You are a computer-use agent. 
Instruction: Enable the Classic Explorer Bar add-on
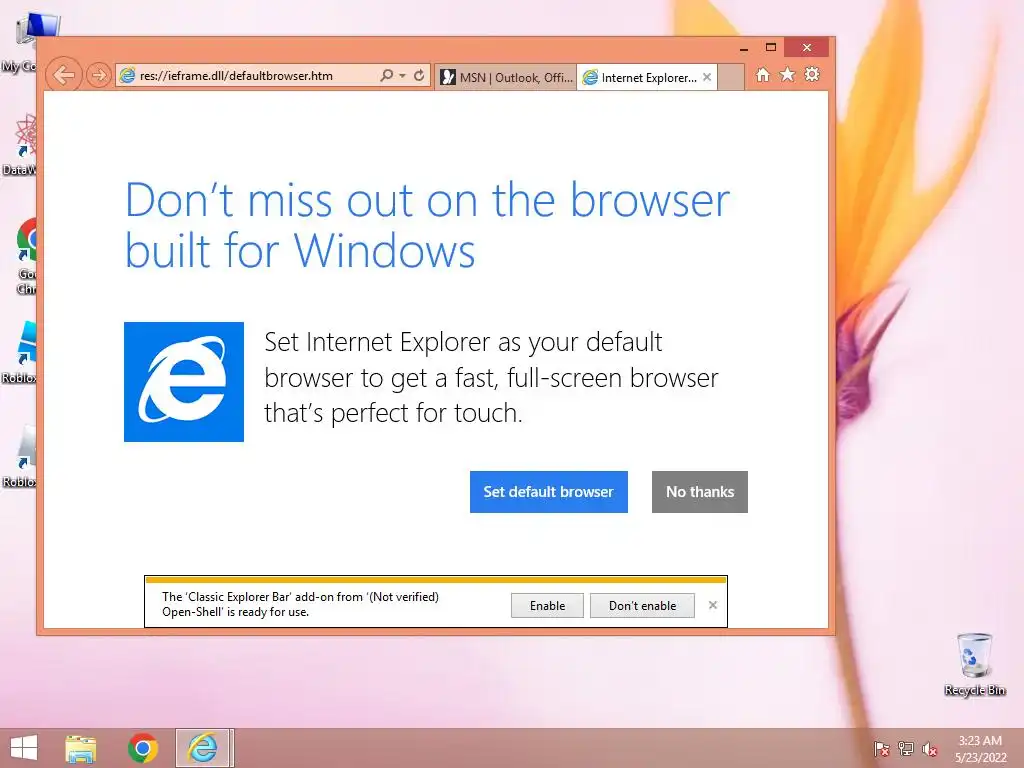coord(547,605)
